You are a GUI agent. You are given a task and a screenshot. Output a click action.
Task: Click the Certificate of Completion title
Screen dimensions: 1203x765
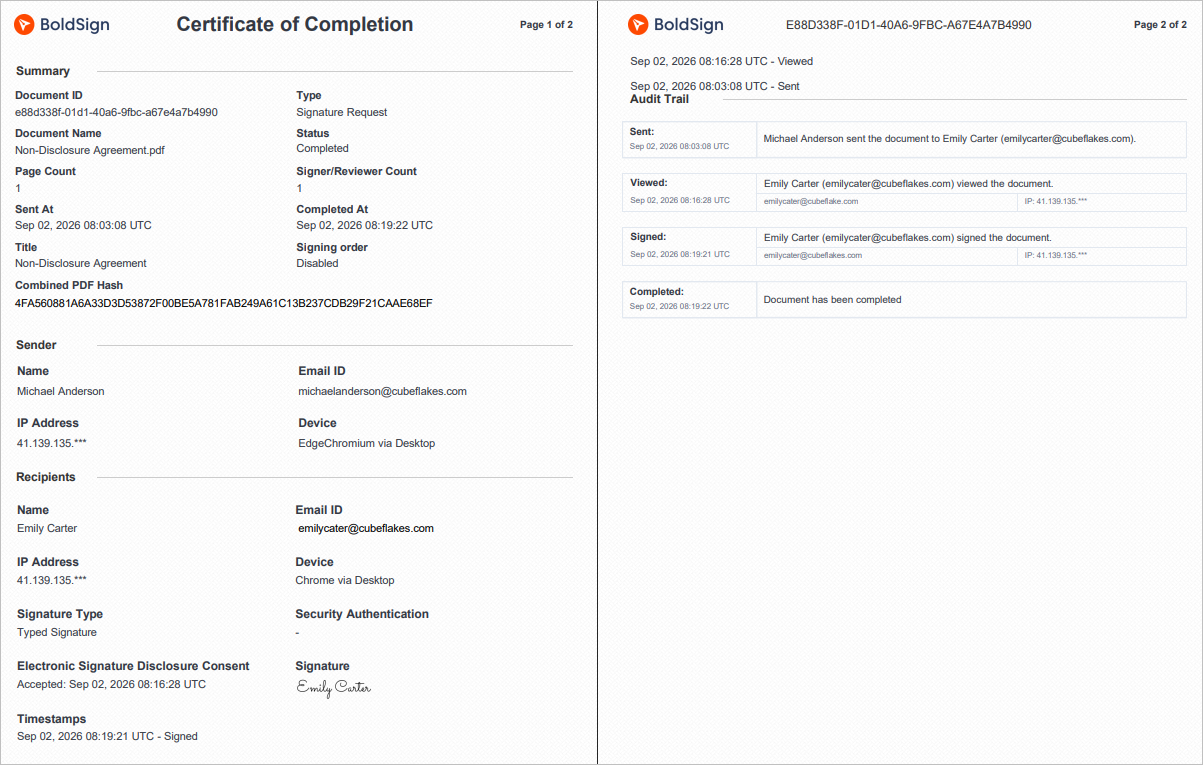295,25
